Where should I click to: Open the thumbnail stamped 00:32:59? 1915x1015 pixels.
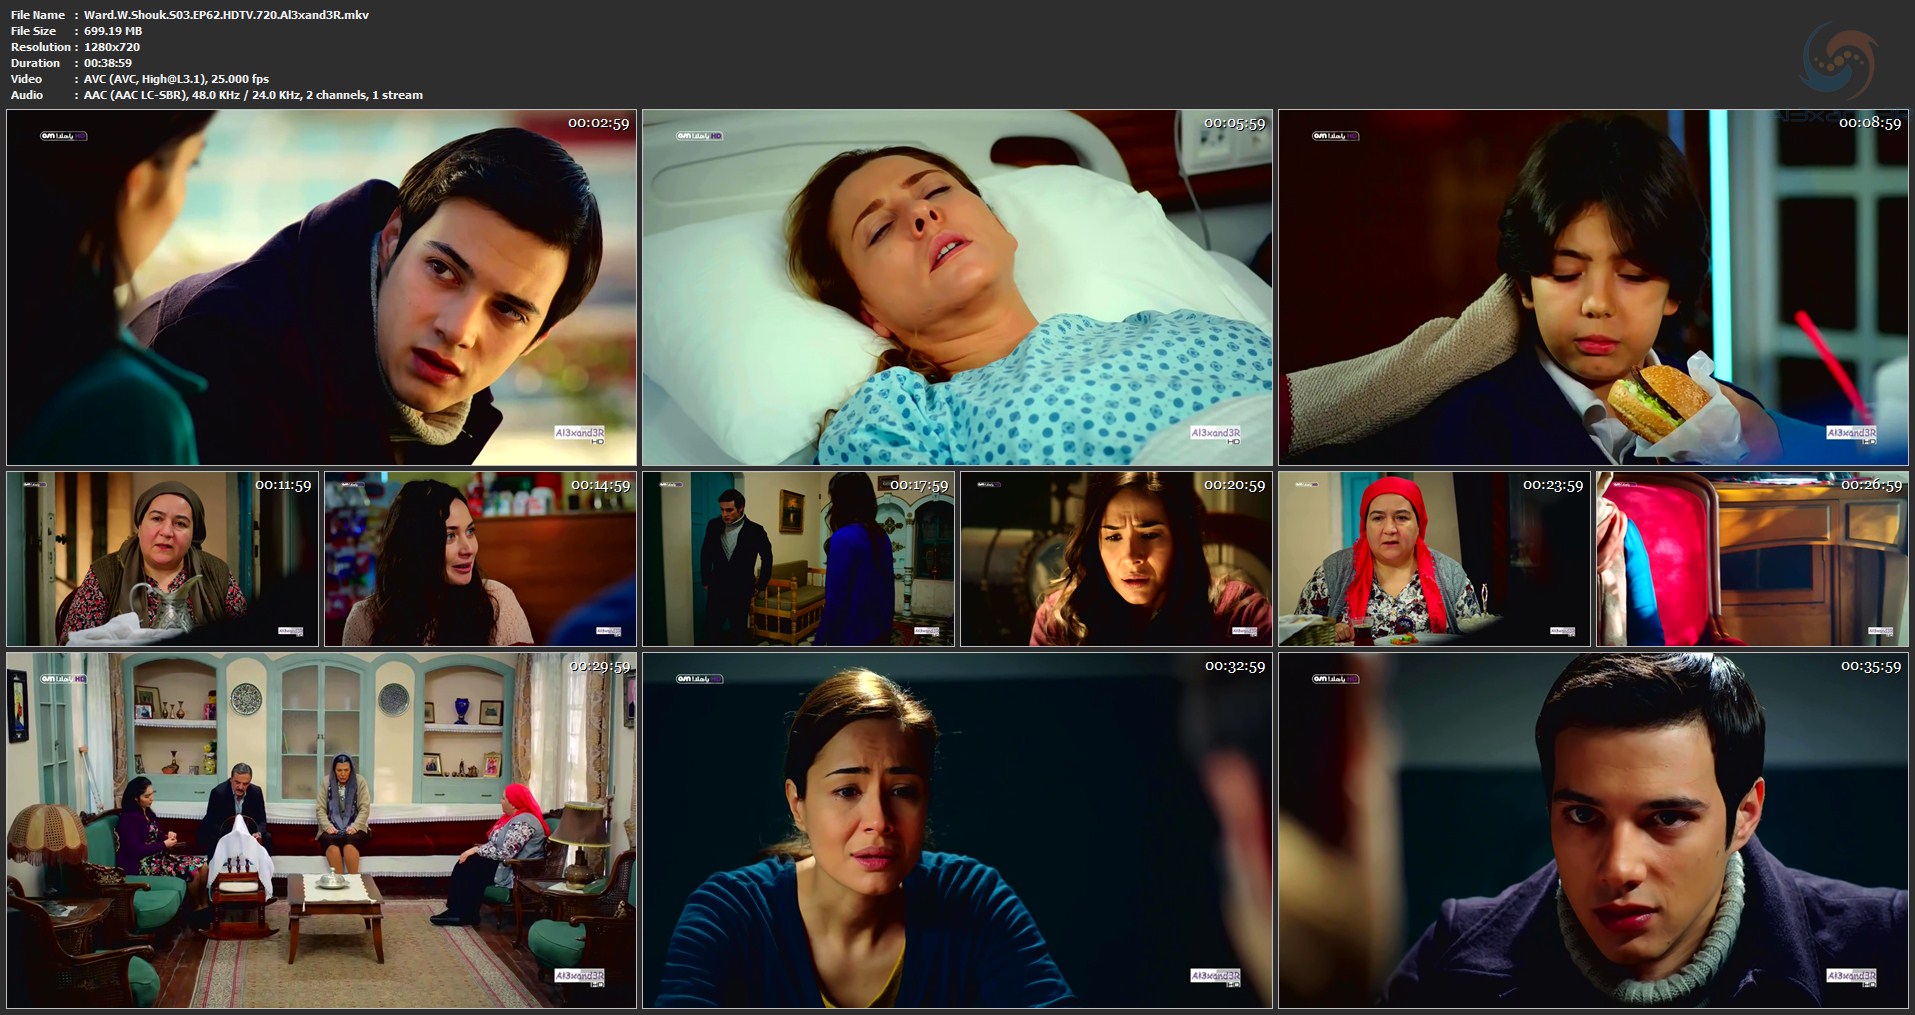957,830
